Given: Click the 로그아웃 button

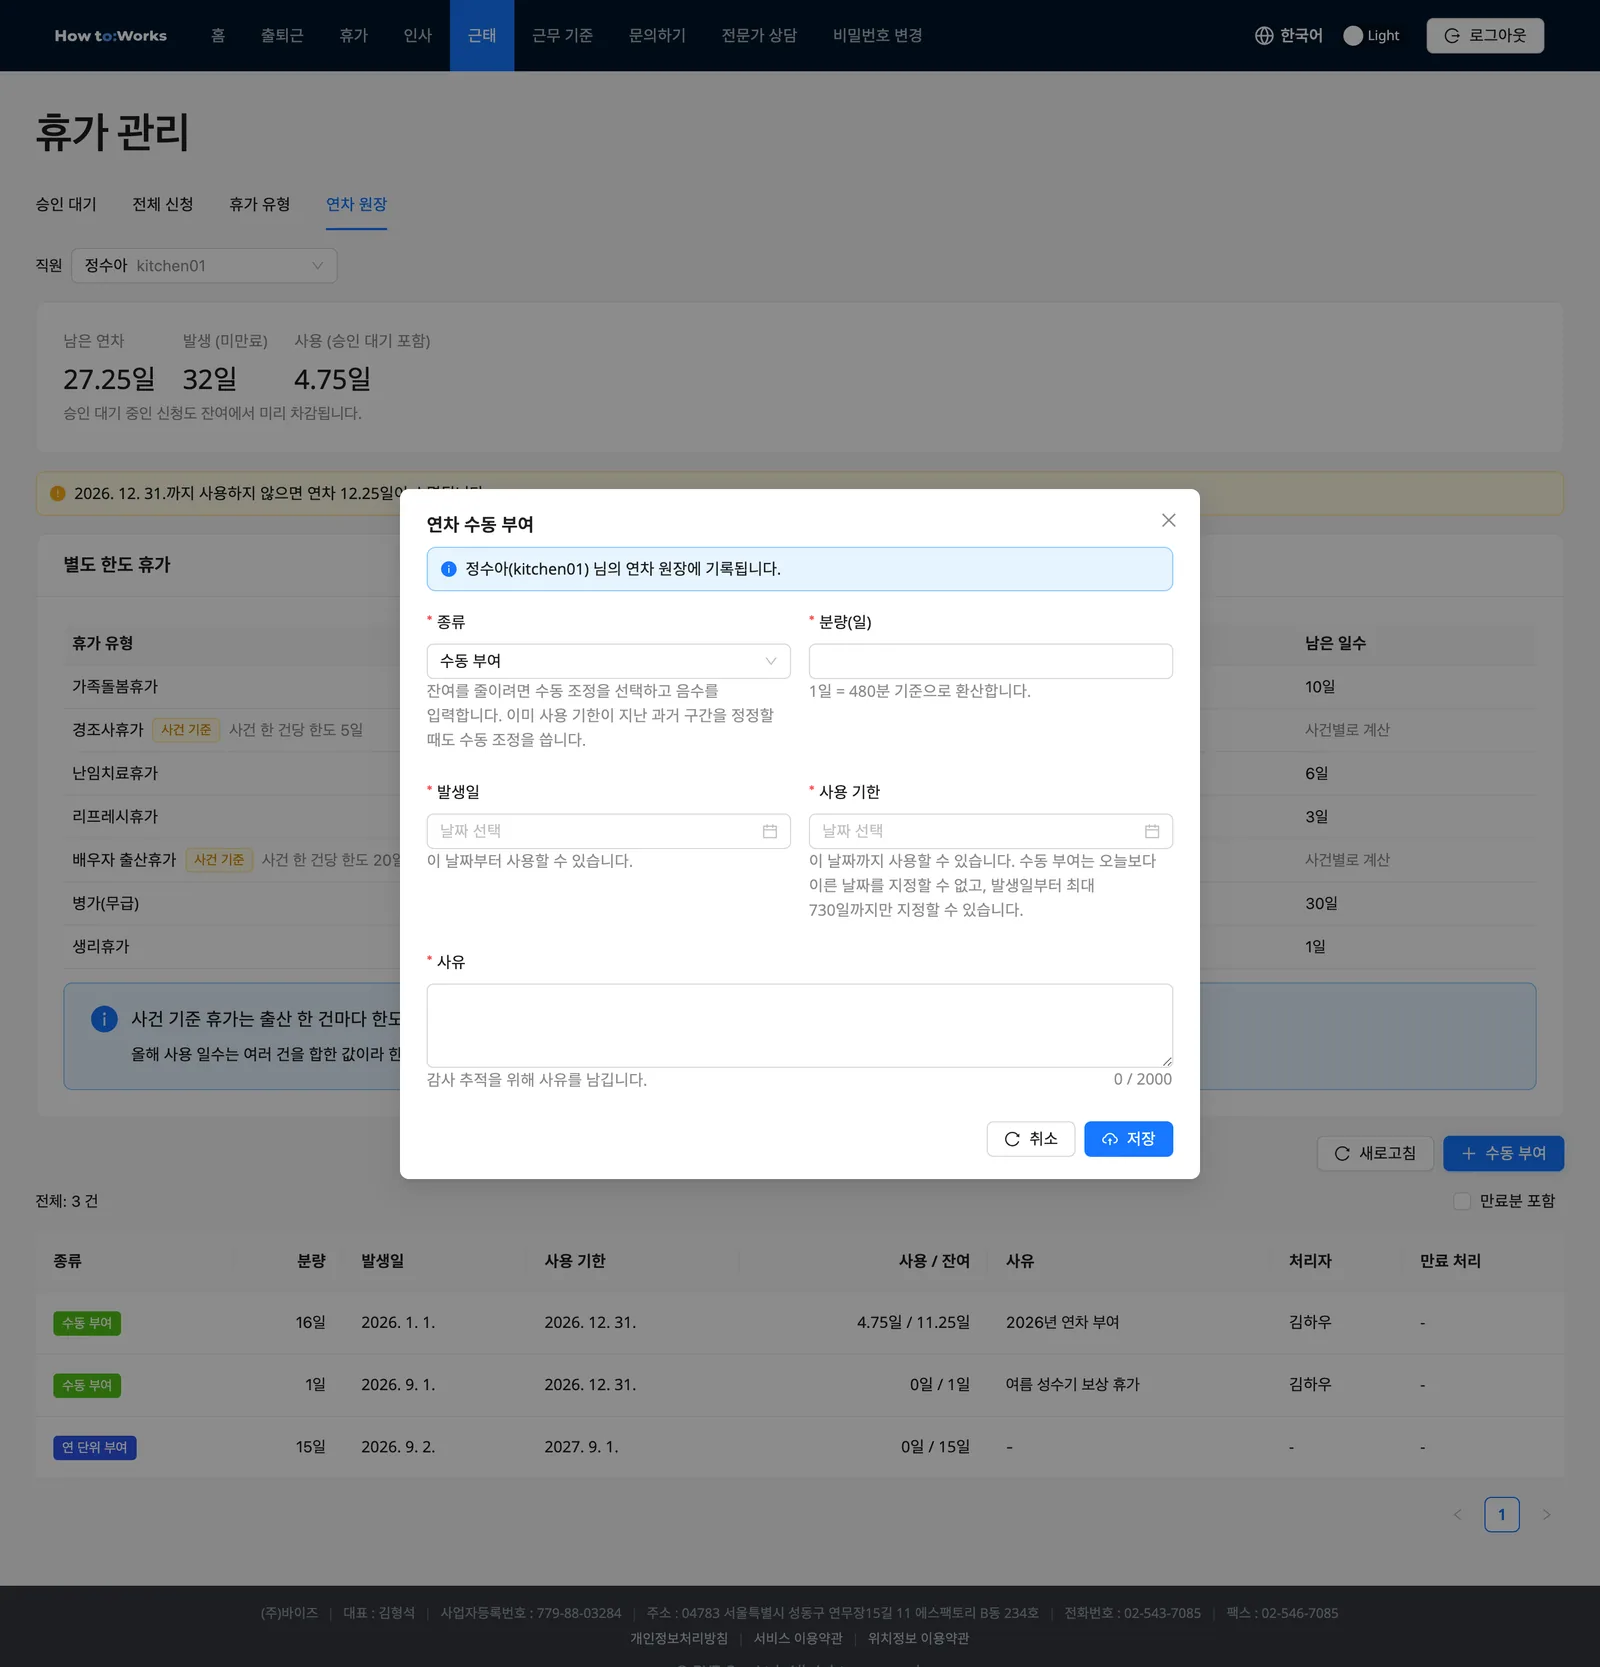Looking at the screenshot, I should point(1485,36).
